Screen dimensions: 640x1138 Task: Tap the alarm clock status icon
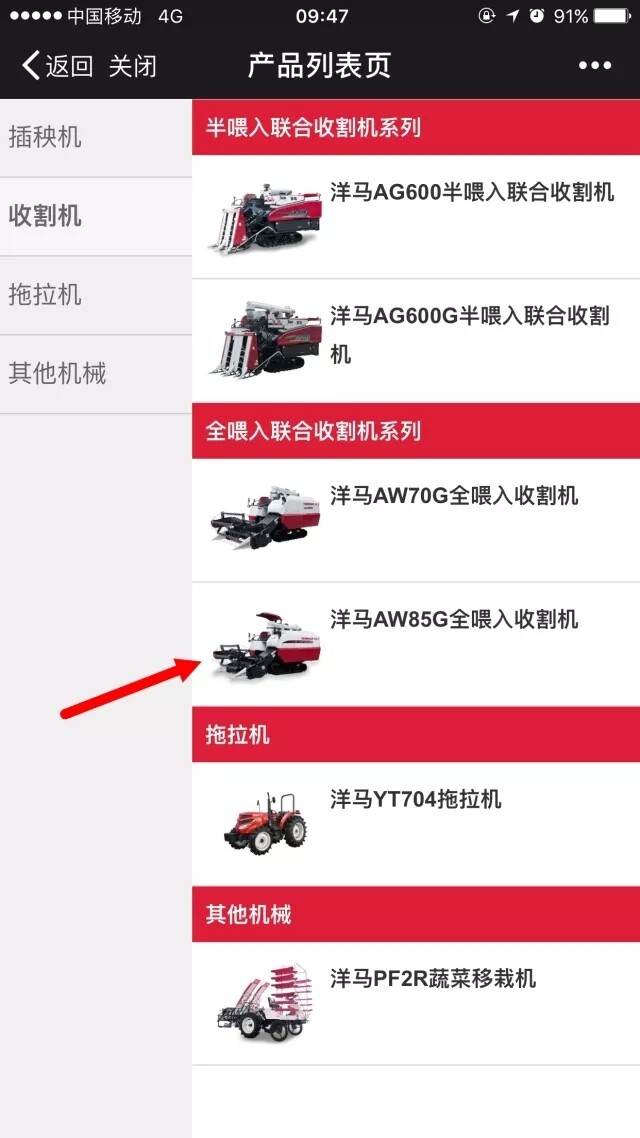[x=537, y=16]
